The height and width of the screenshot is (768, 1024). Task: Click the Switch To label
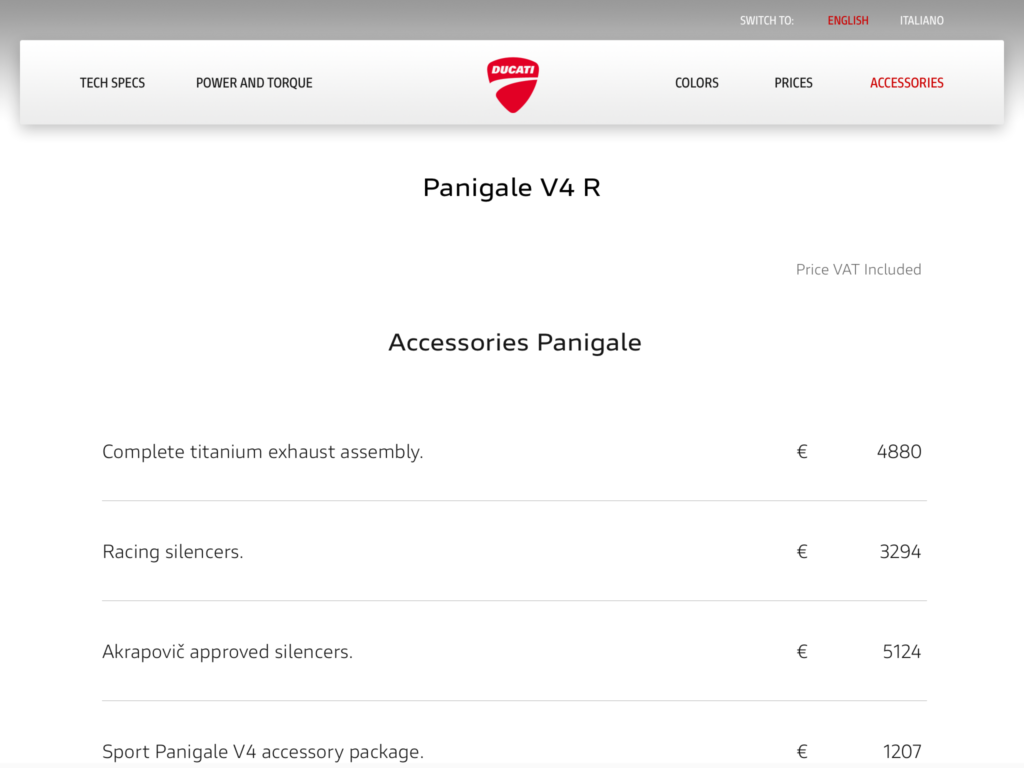tap(767, 21)
